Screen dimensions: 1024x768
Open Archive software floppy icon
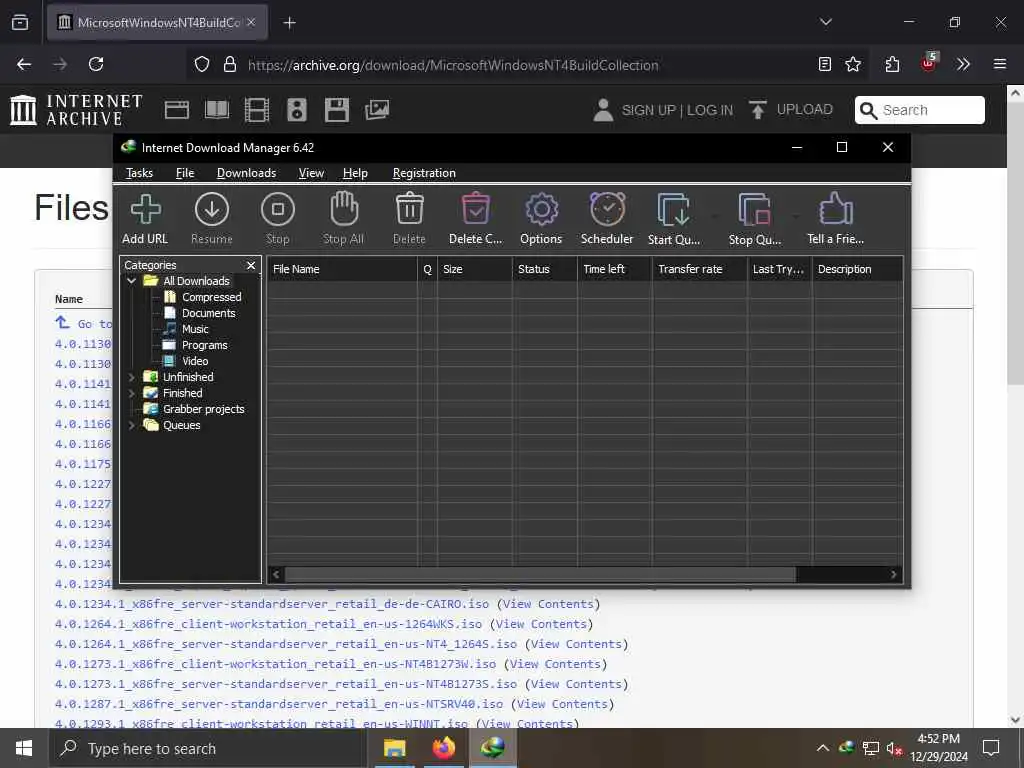pos(337,110)
